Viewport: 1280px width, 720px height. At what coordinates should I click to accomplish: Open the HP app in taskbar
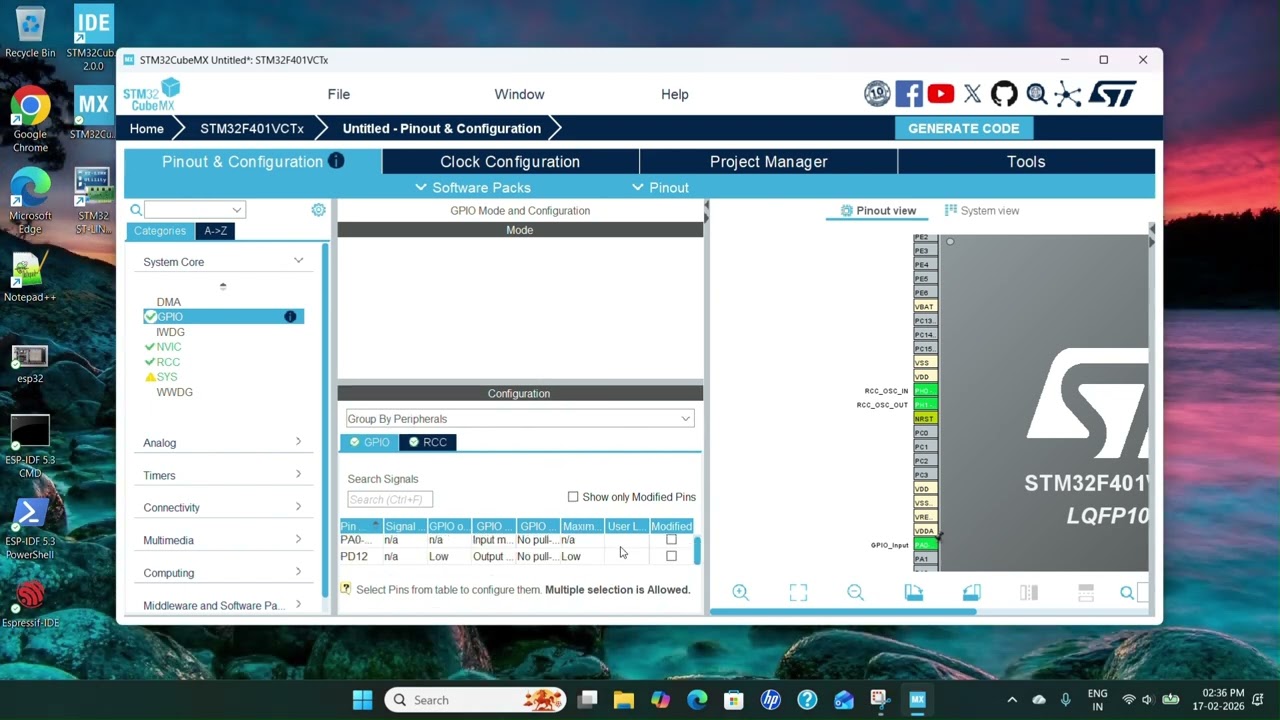click(770, 700)
